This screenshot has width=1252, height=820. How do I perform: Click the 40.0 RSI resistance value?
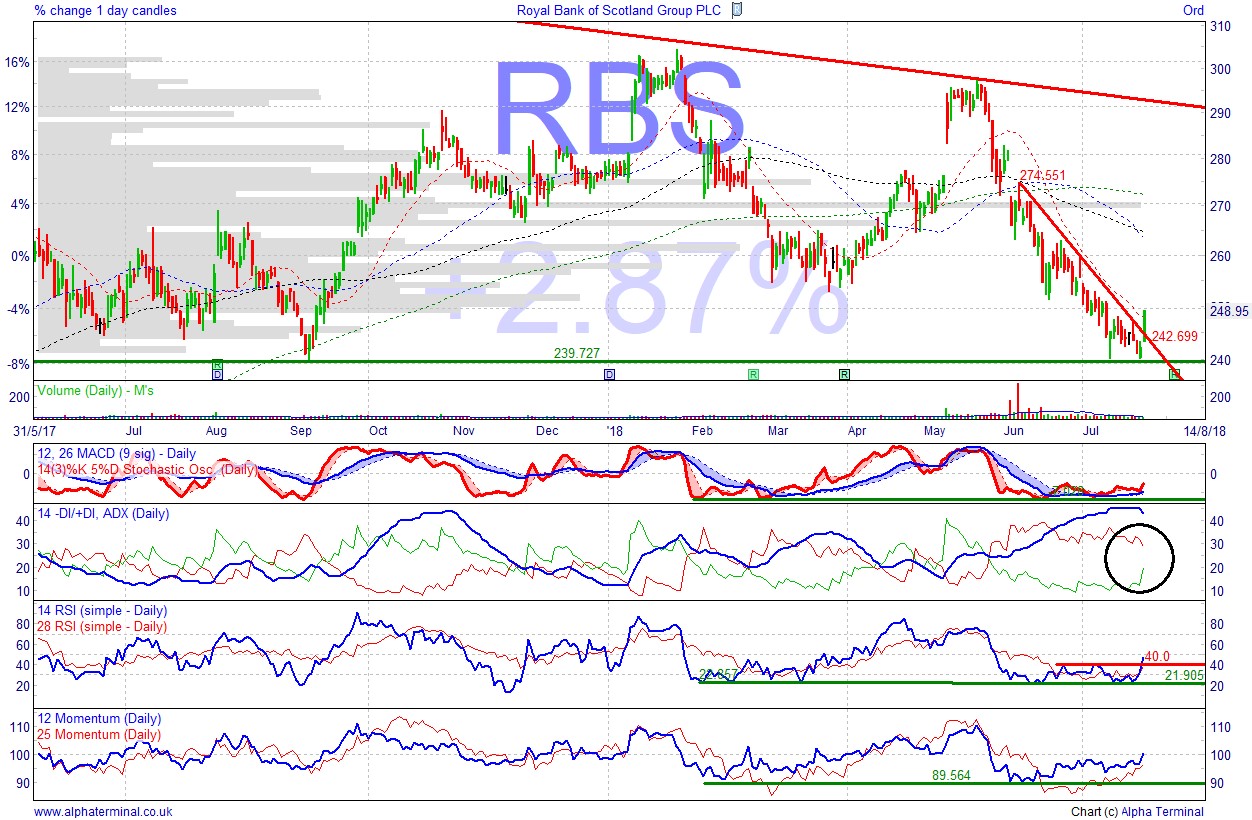1158,656
